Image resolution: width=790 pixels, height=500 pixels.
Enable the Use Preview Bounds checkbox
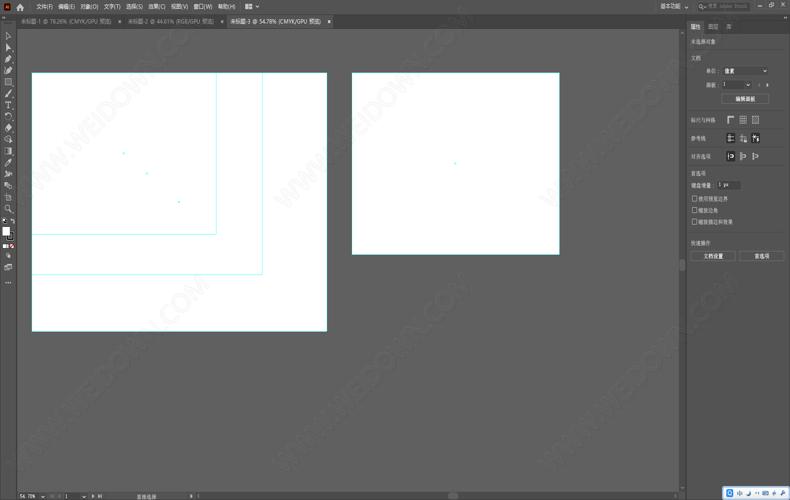pos(694,199)
